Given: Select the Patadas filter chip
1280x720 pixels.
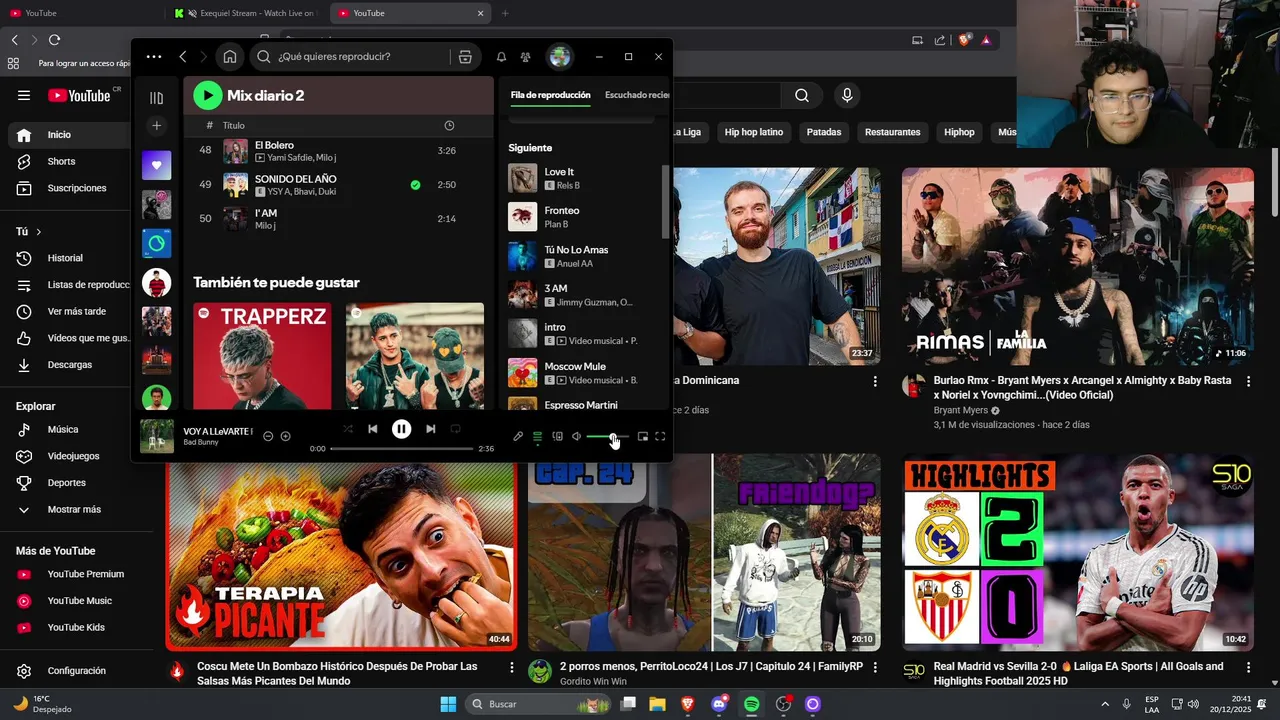Looking at the screenshot, I should (824, 132).
